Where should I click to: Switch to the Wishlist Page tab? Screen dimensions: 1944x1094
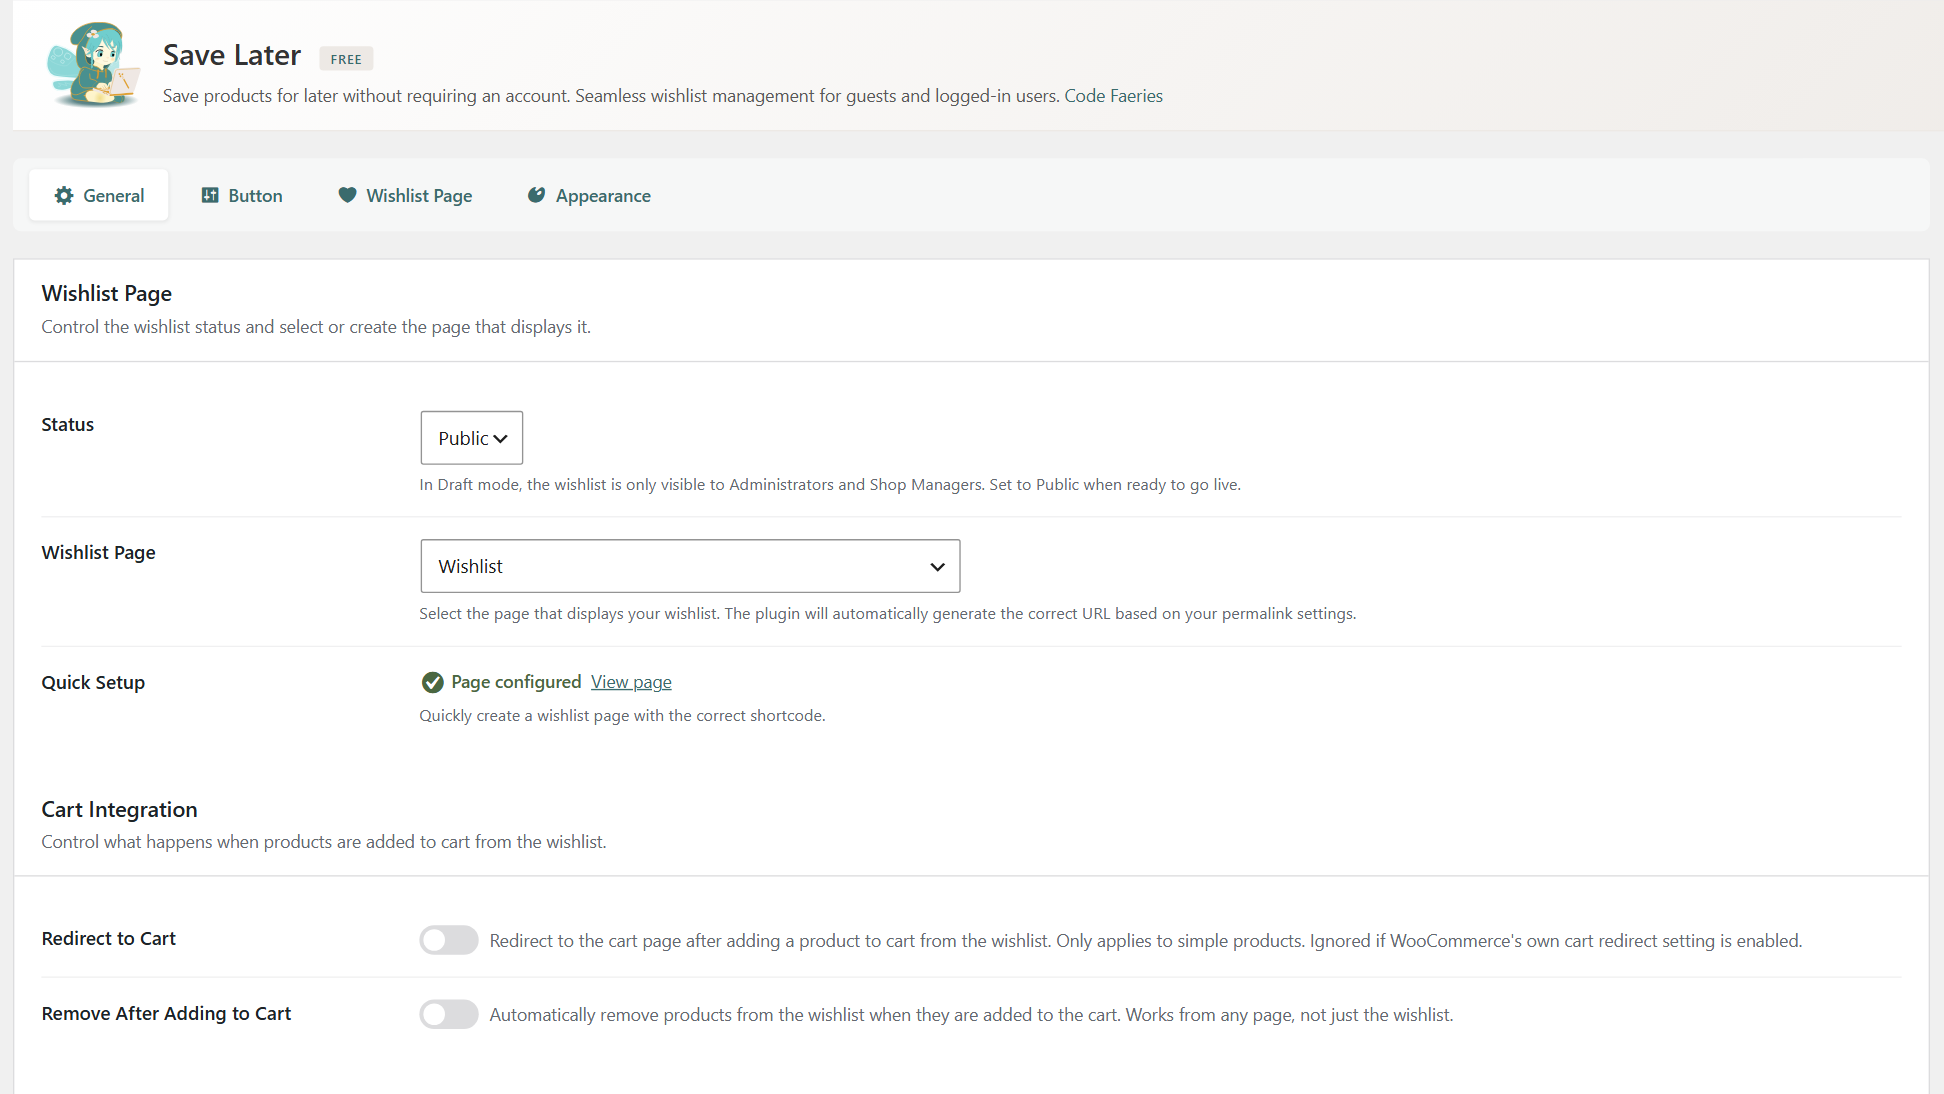[x=405, y=195]
